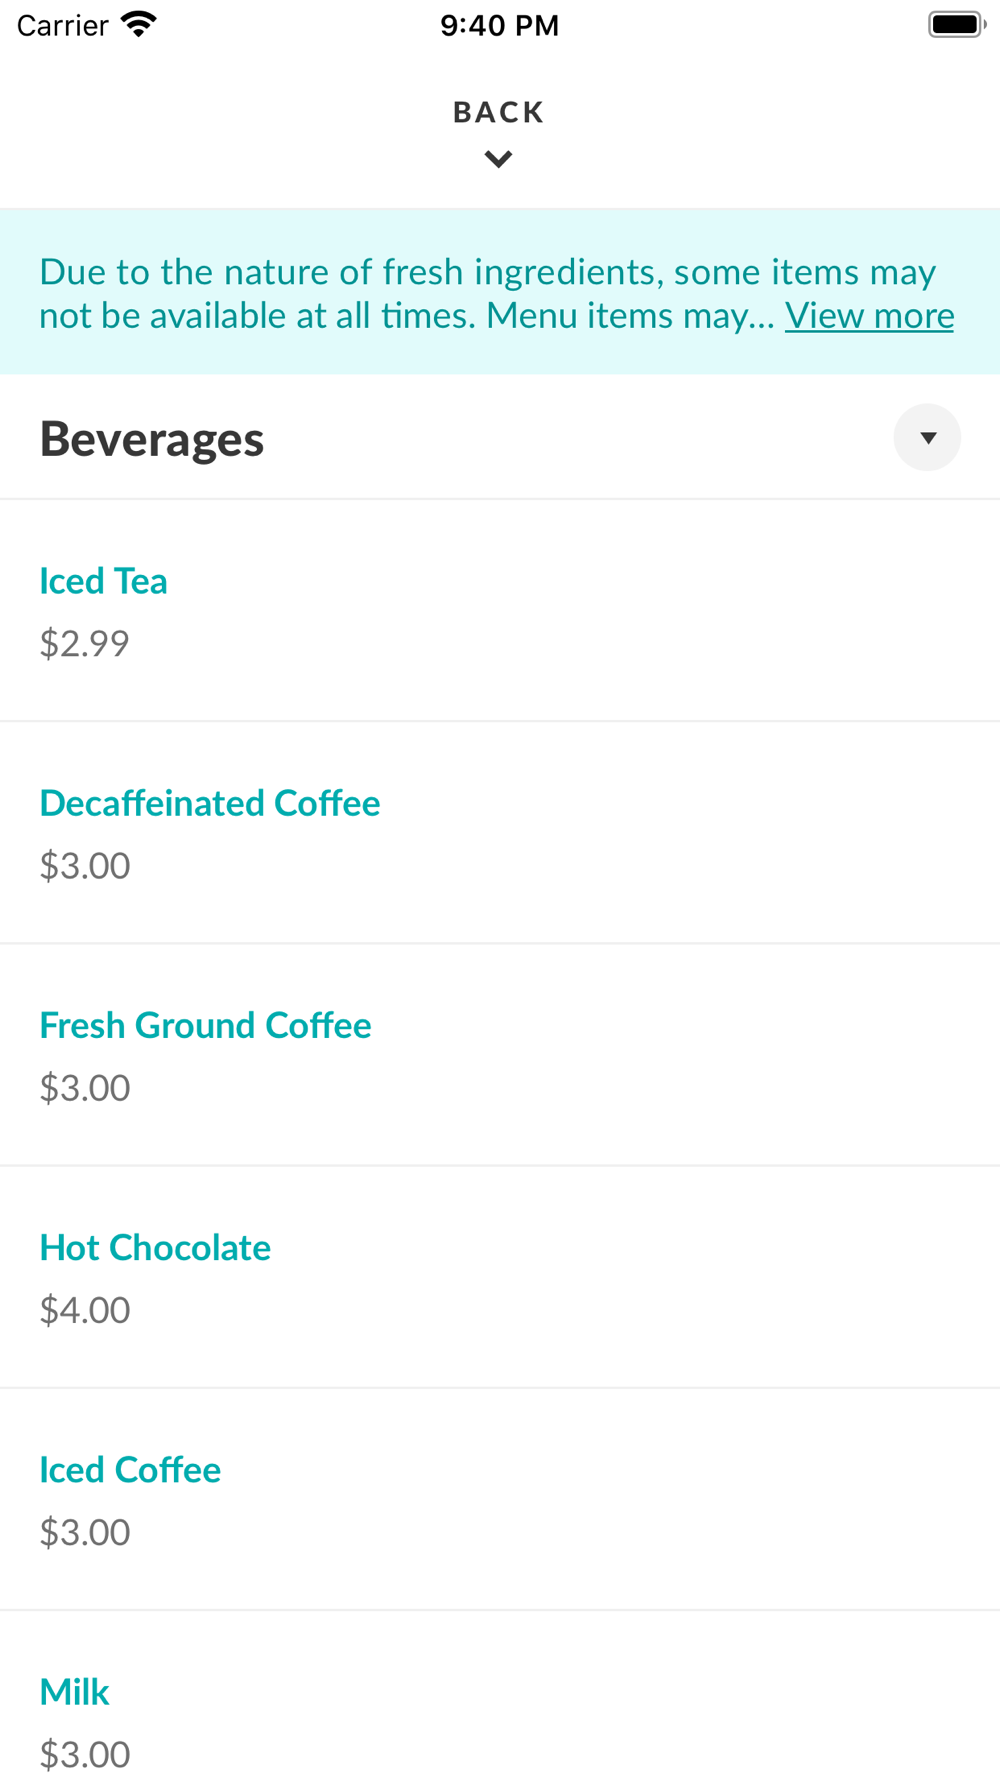Click the Wi-Fi status icon
This screenshot has width=1000, height=1778.
[139, 24]
